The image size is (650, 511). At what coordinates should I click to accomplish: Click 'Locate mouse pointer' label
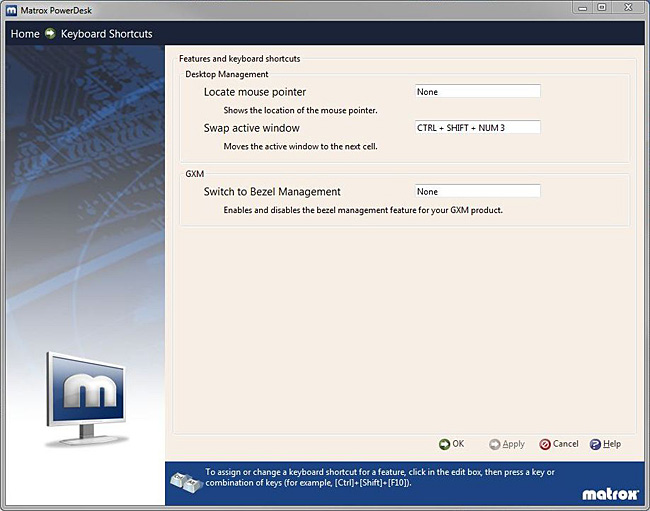[x=255, y=92]
